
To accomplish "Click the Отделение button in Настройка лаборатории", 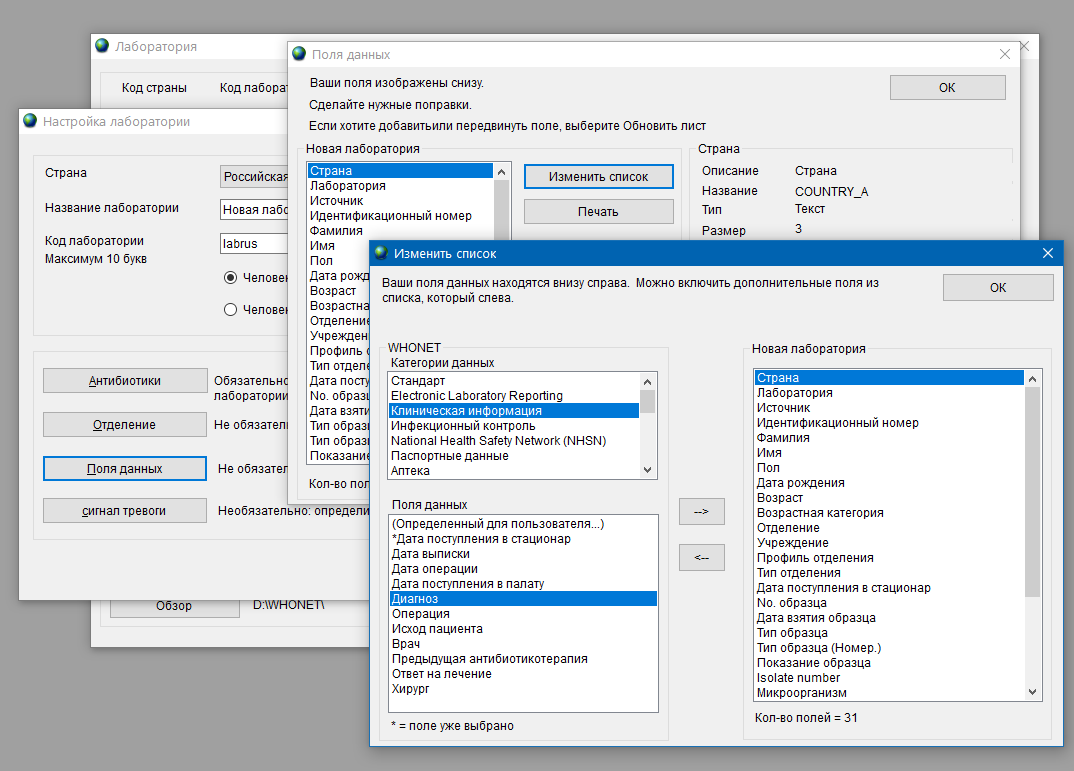I will (x=125, y=425).
